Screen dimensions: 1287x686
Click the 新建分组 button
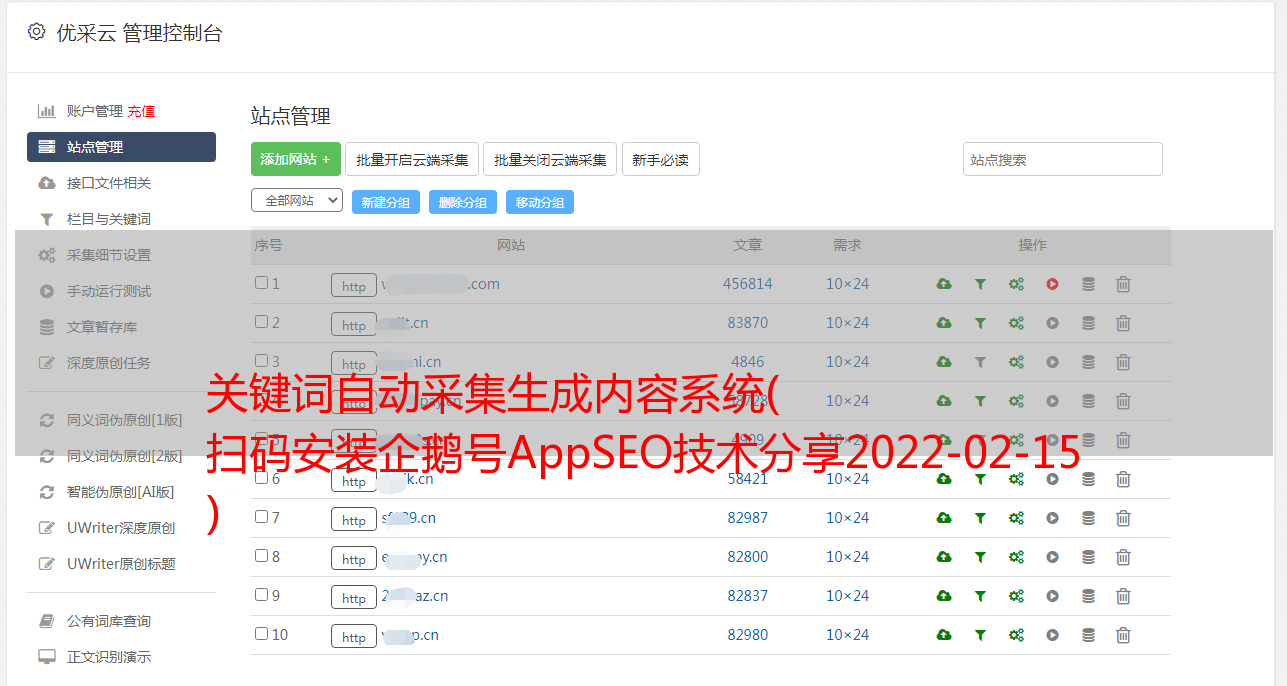tap(386, 202)
